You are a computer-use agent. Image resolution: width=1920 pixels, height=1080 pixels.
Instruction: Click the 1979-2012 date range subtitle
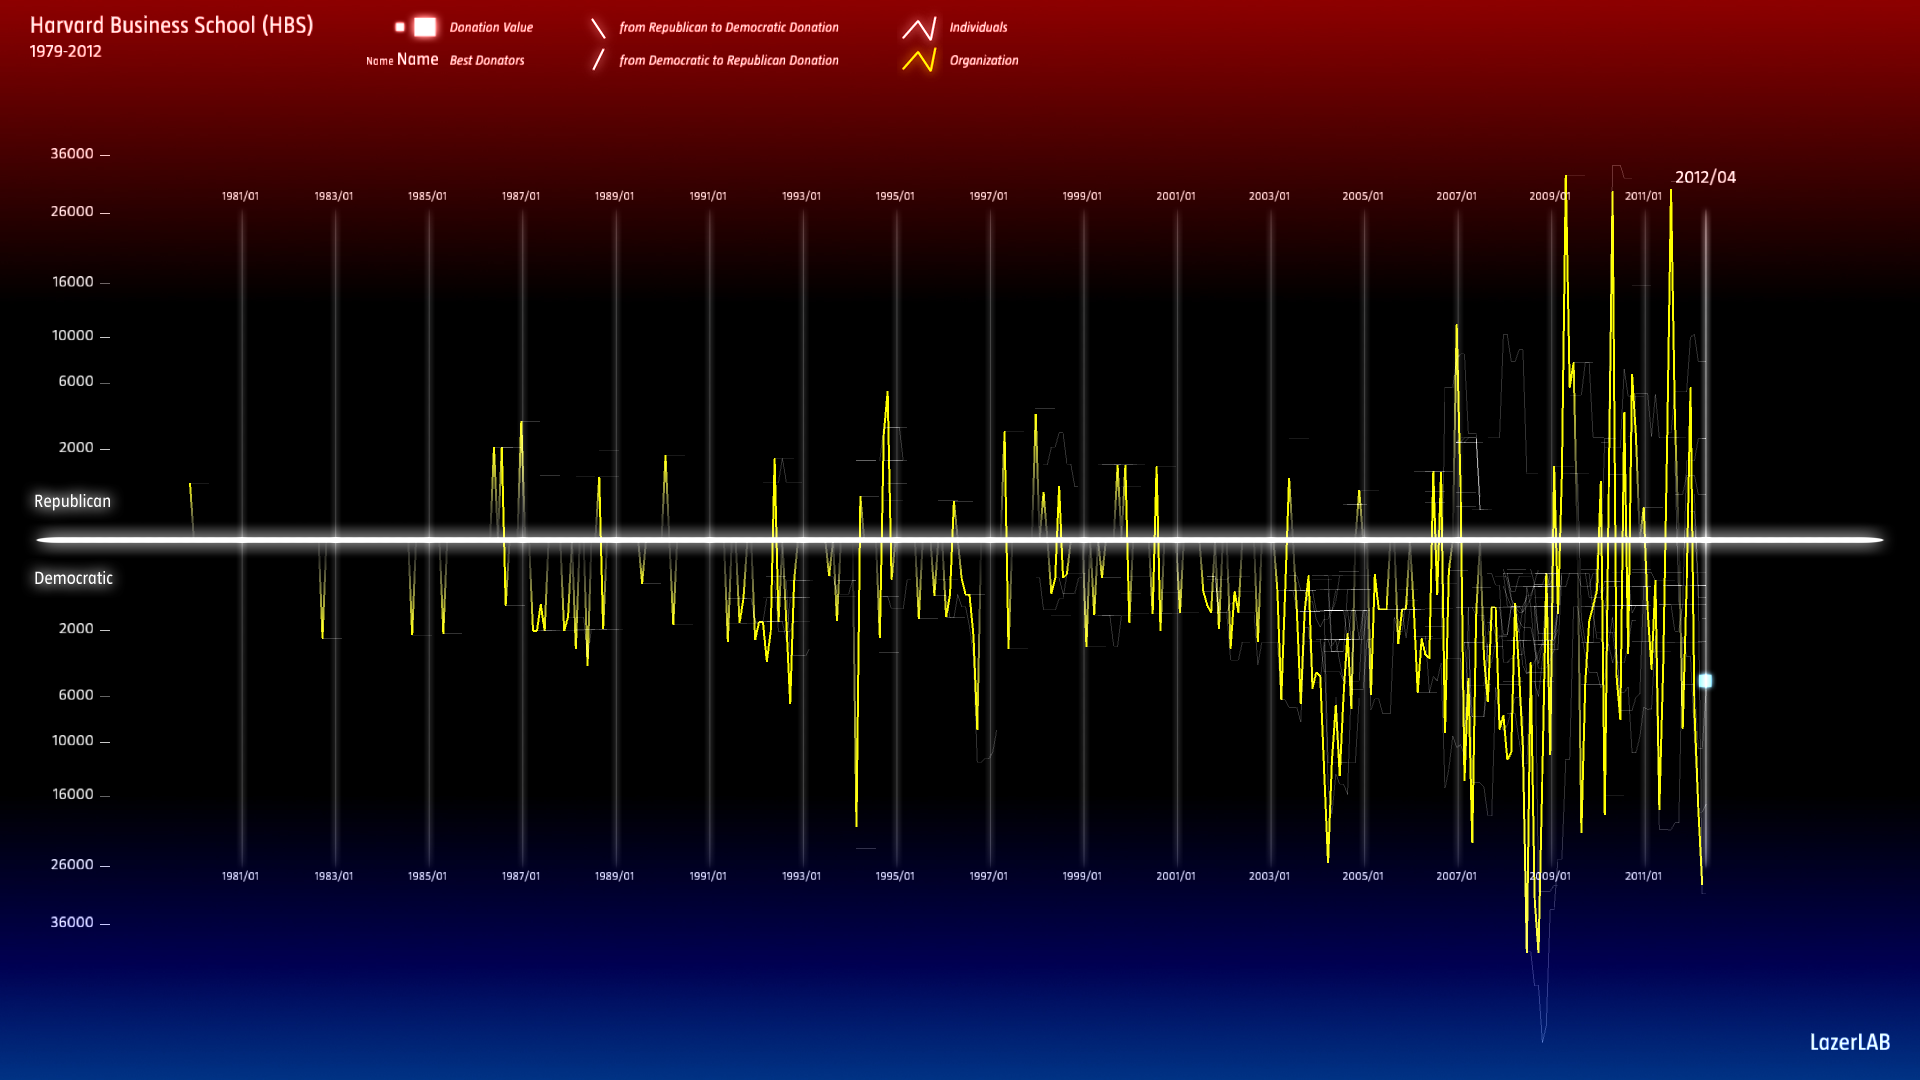click(x=66, y=52)
